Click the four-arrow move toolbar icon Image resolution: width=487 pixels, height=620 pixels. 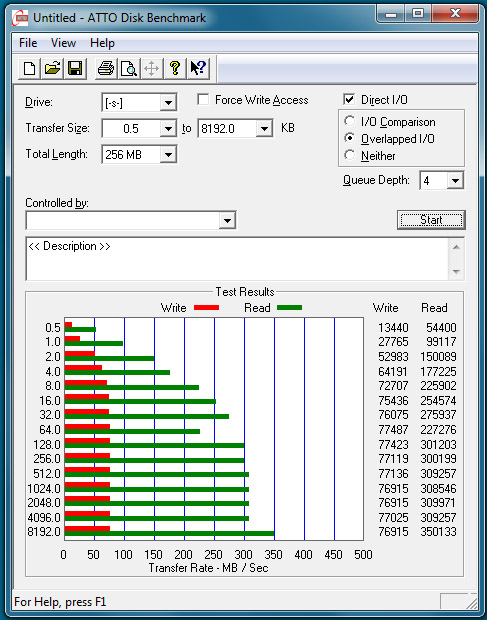151,69
